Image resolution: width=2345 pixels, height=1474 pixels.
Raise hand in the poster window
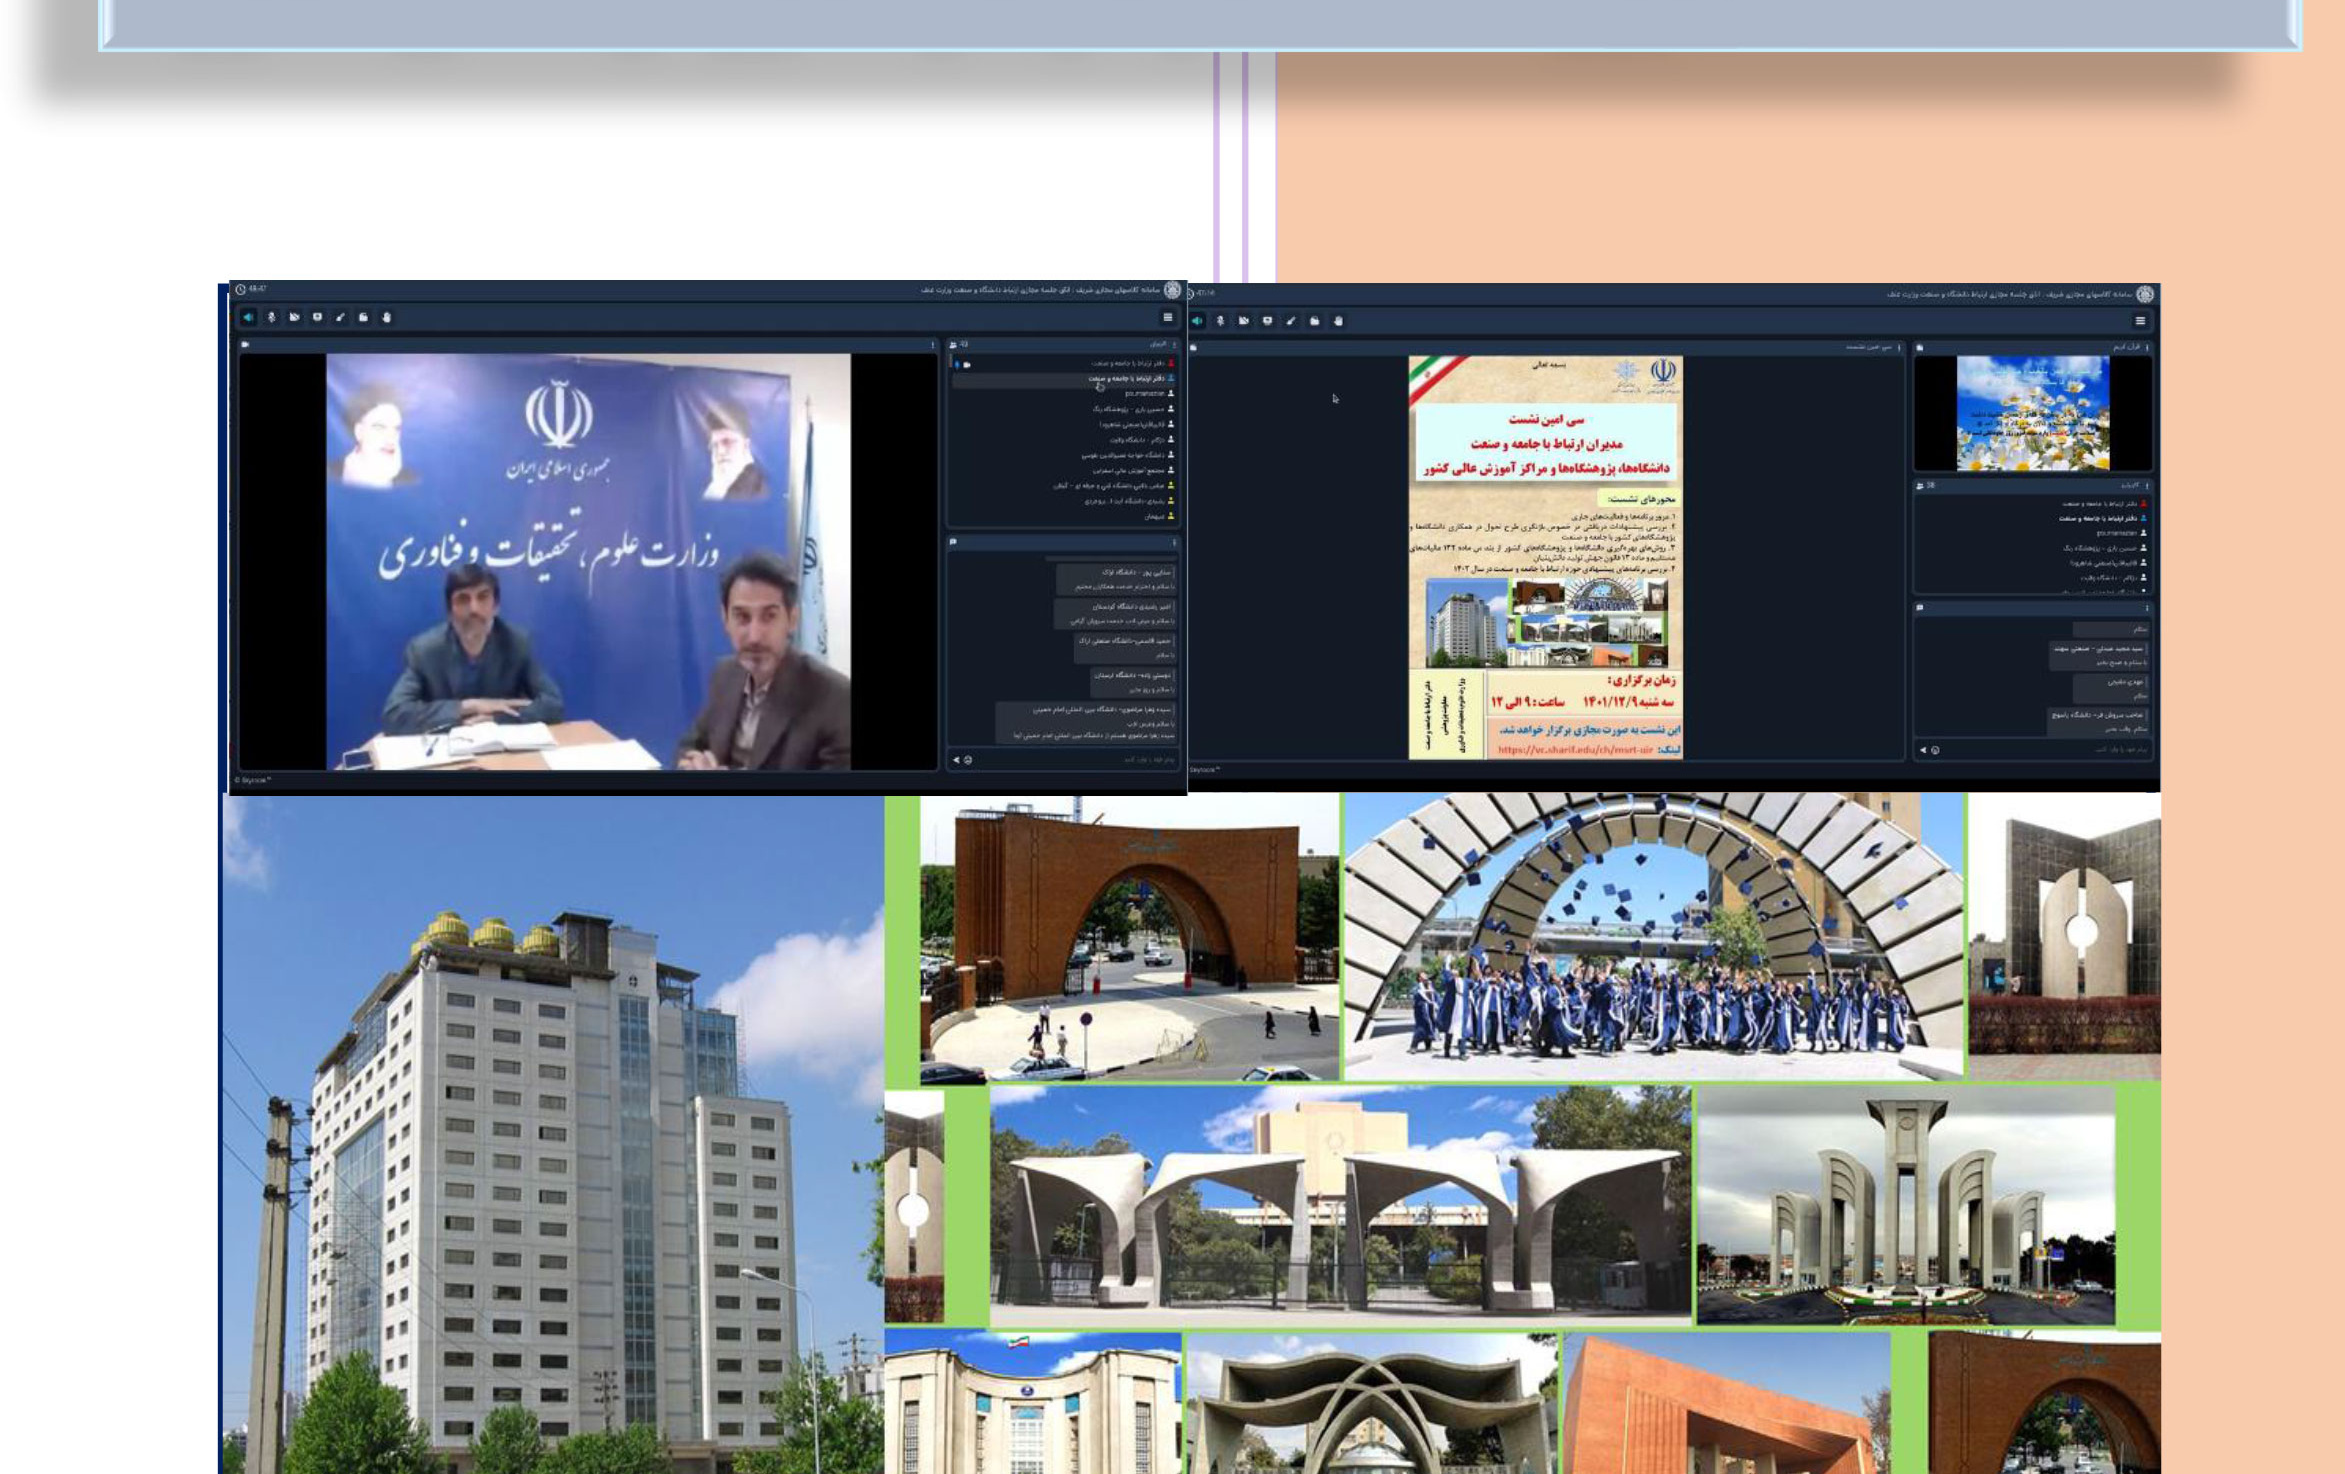tap(1338, 321)
